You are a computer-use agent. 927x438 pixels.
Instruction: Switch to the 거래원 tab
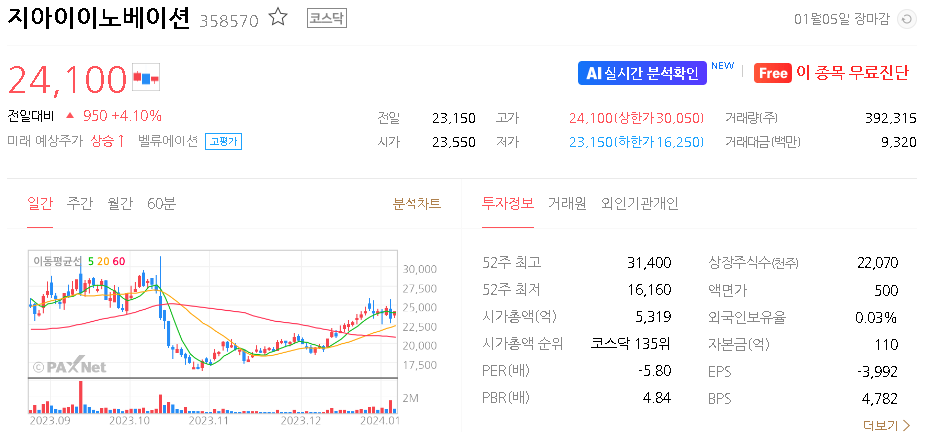[567, 203]
